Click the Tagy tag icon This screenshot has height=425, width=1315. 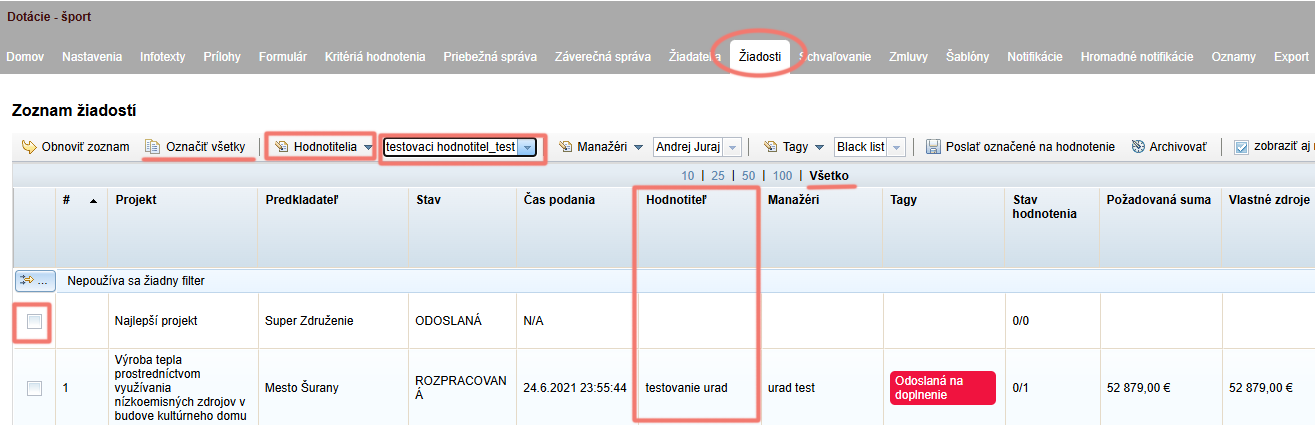click(770, 147)
